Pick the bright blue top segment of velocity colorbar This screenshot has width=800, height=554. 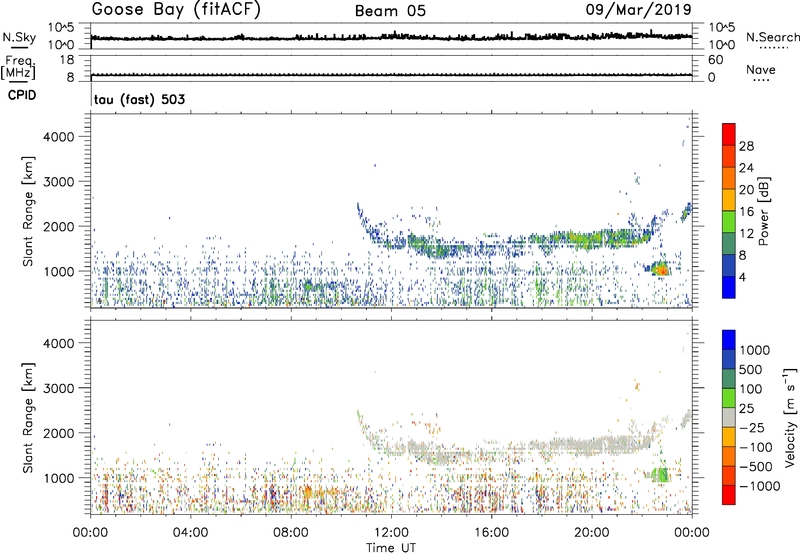pyautogui.click(x=729, y=340)
